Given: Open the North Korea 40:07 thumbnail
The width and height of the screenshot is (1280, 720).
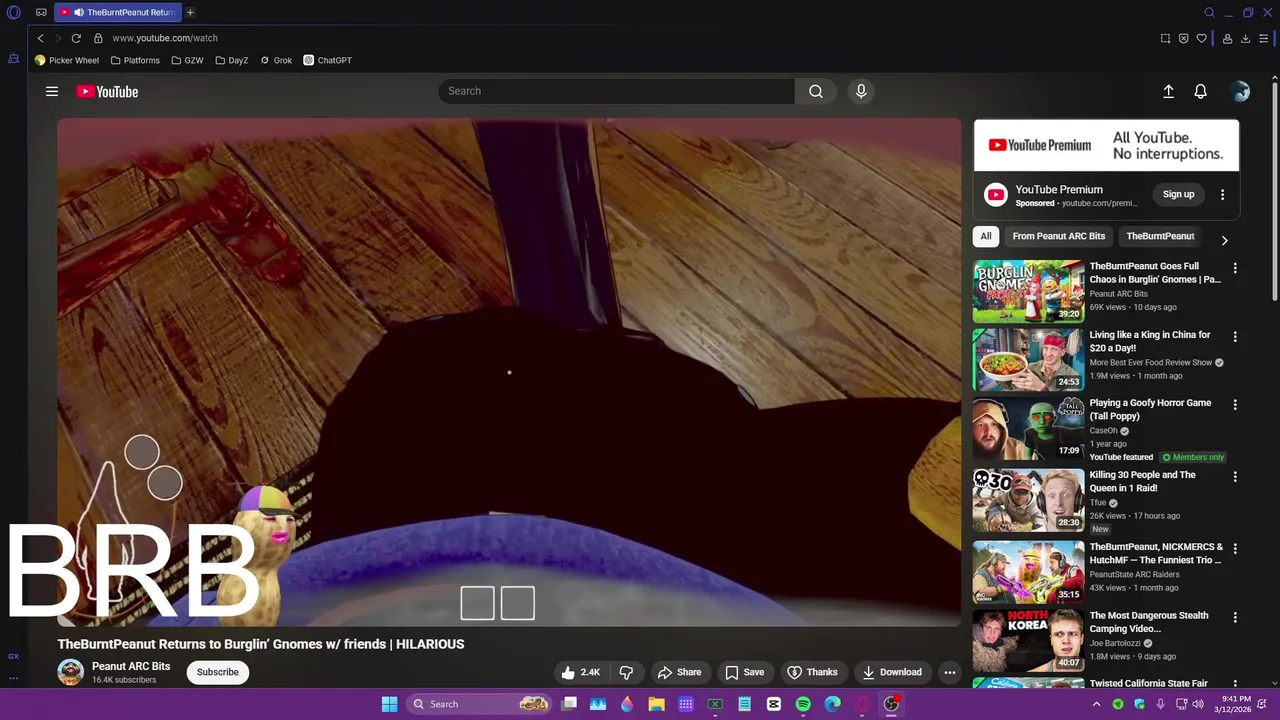Looking at the screenshot, I should click(1028, 640).
